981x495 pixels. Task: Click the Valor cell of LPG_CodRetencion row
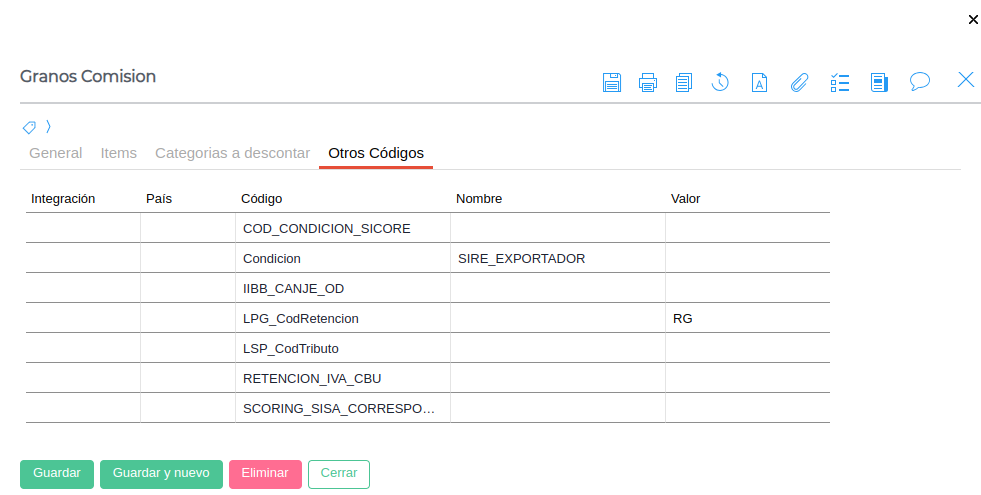coord(747,318)
